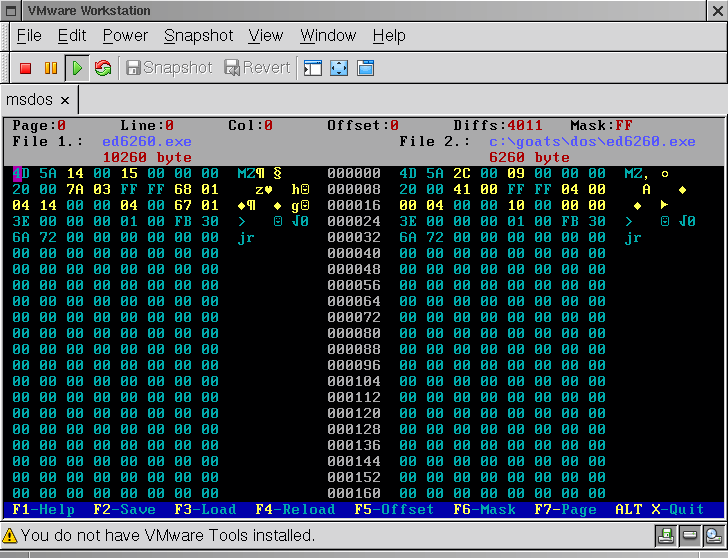Viewport: 728px width, 558px height.
Task: Click the '10260 byte' size text
Action: pyautogui.click(x=147, y=157)
